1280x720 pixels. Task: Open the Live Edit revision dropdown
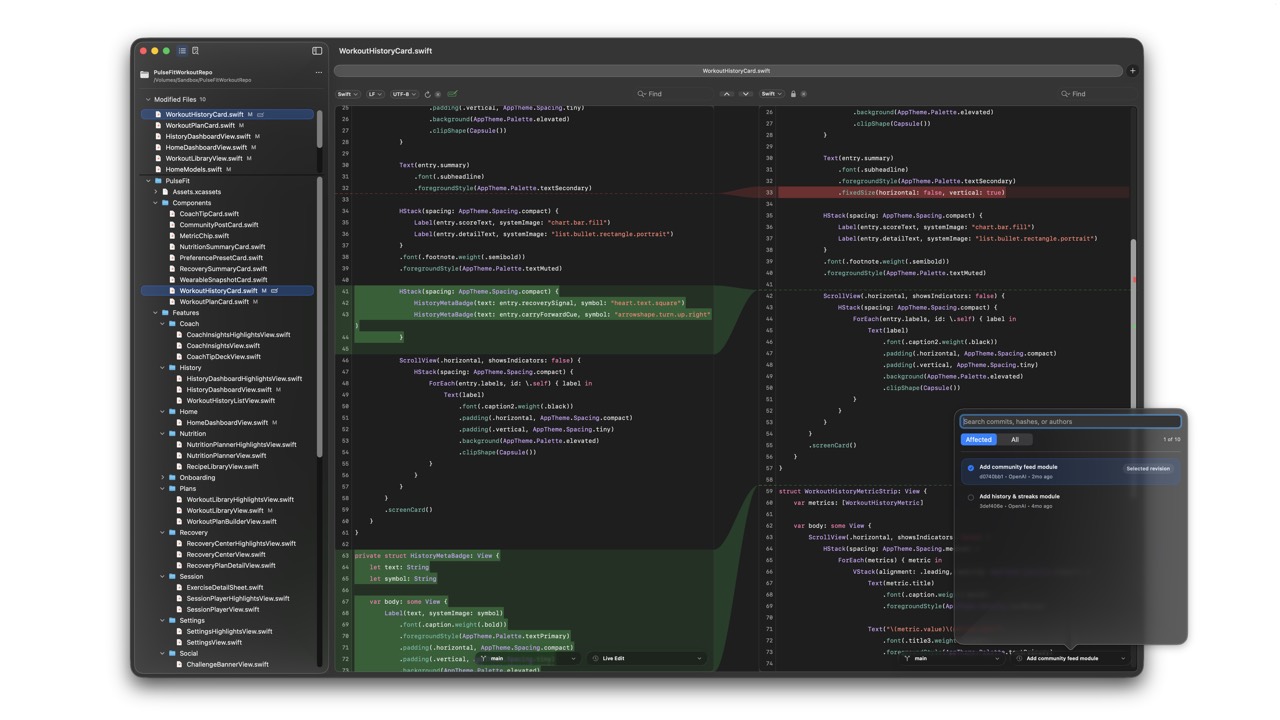647,659
